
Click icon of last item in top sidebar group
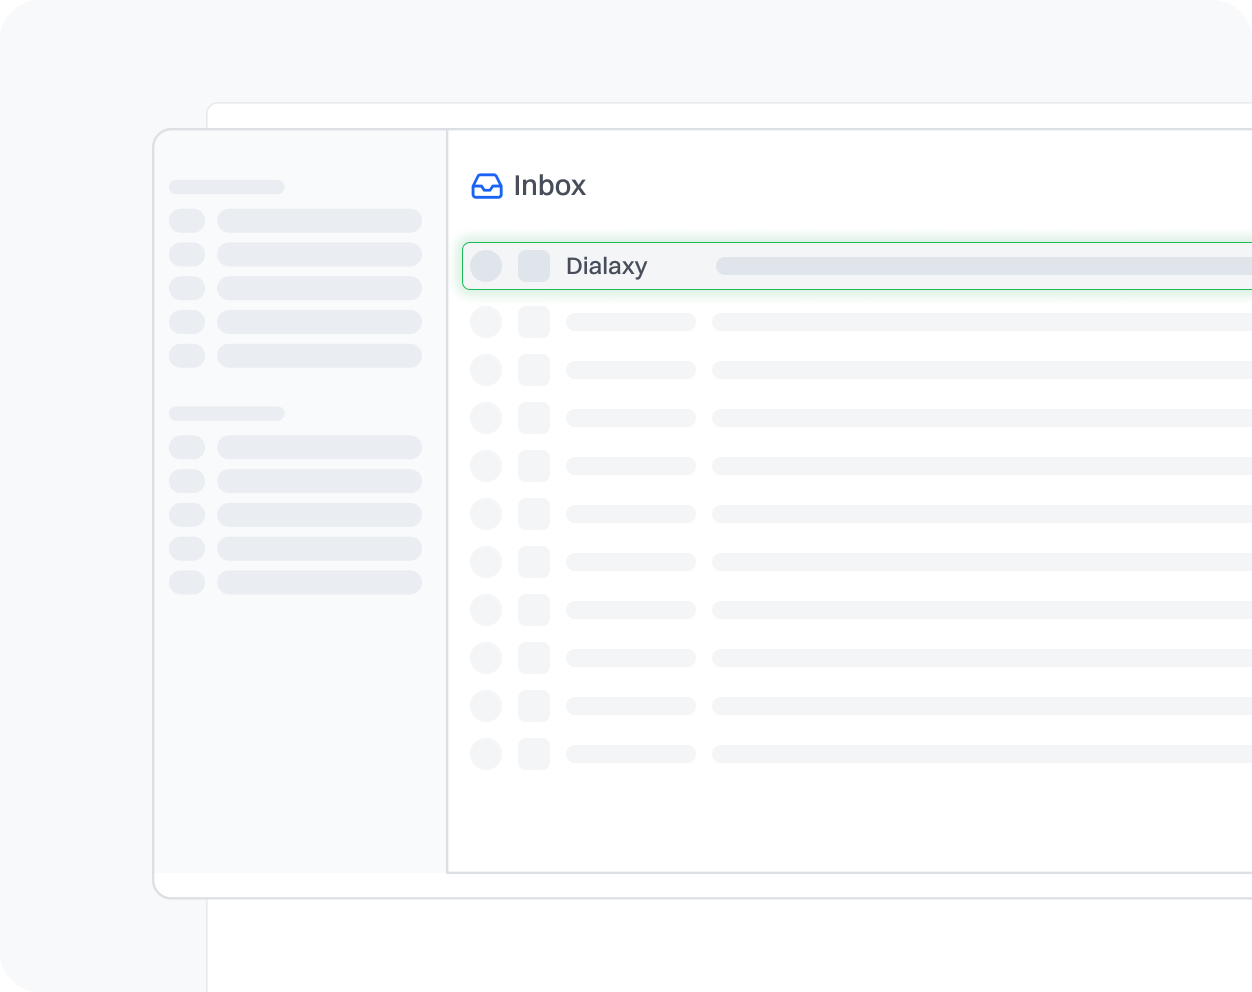187,356
